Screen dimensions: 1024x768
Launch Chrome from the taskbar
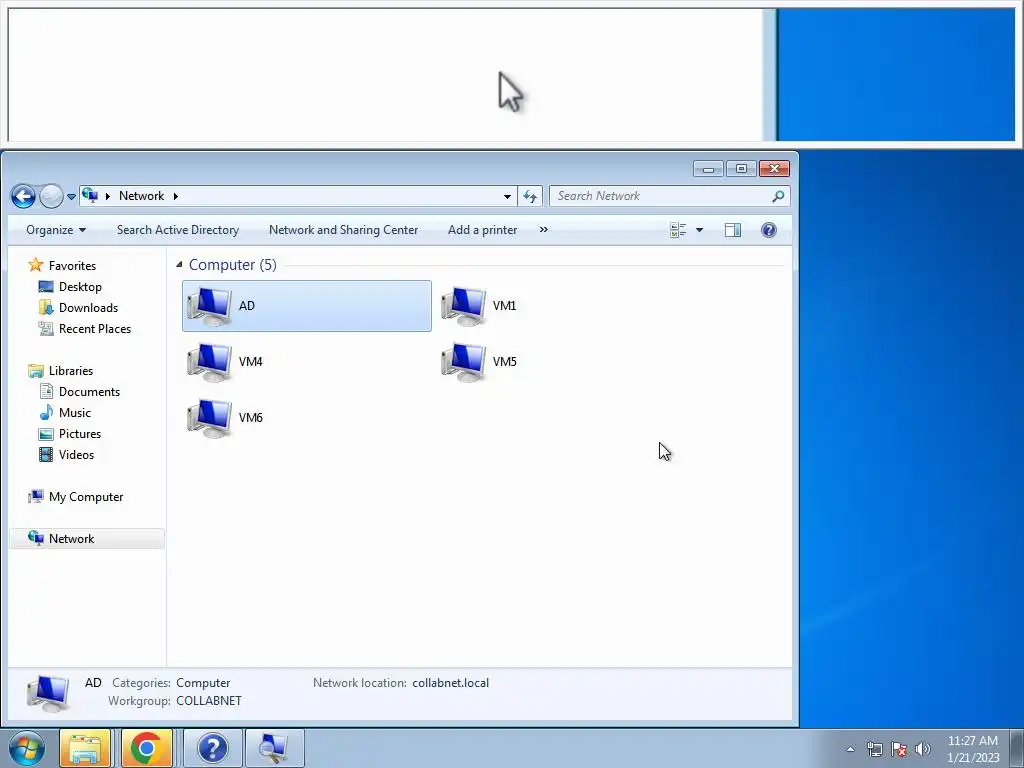tap(147, 748)
